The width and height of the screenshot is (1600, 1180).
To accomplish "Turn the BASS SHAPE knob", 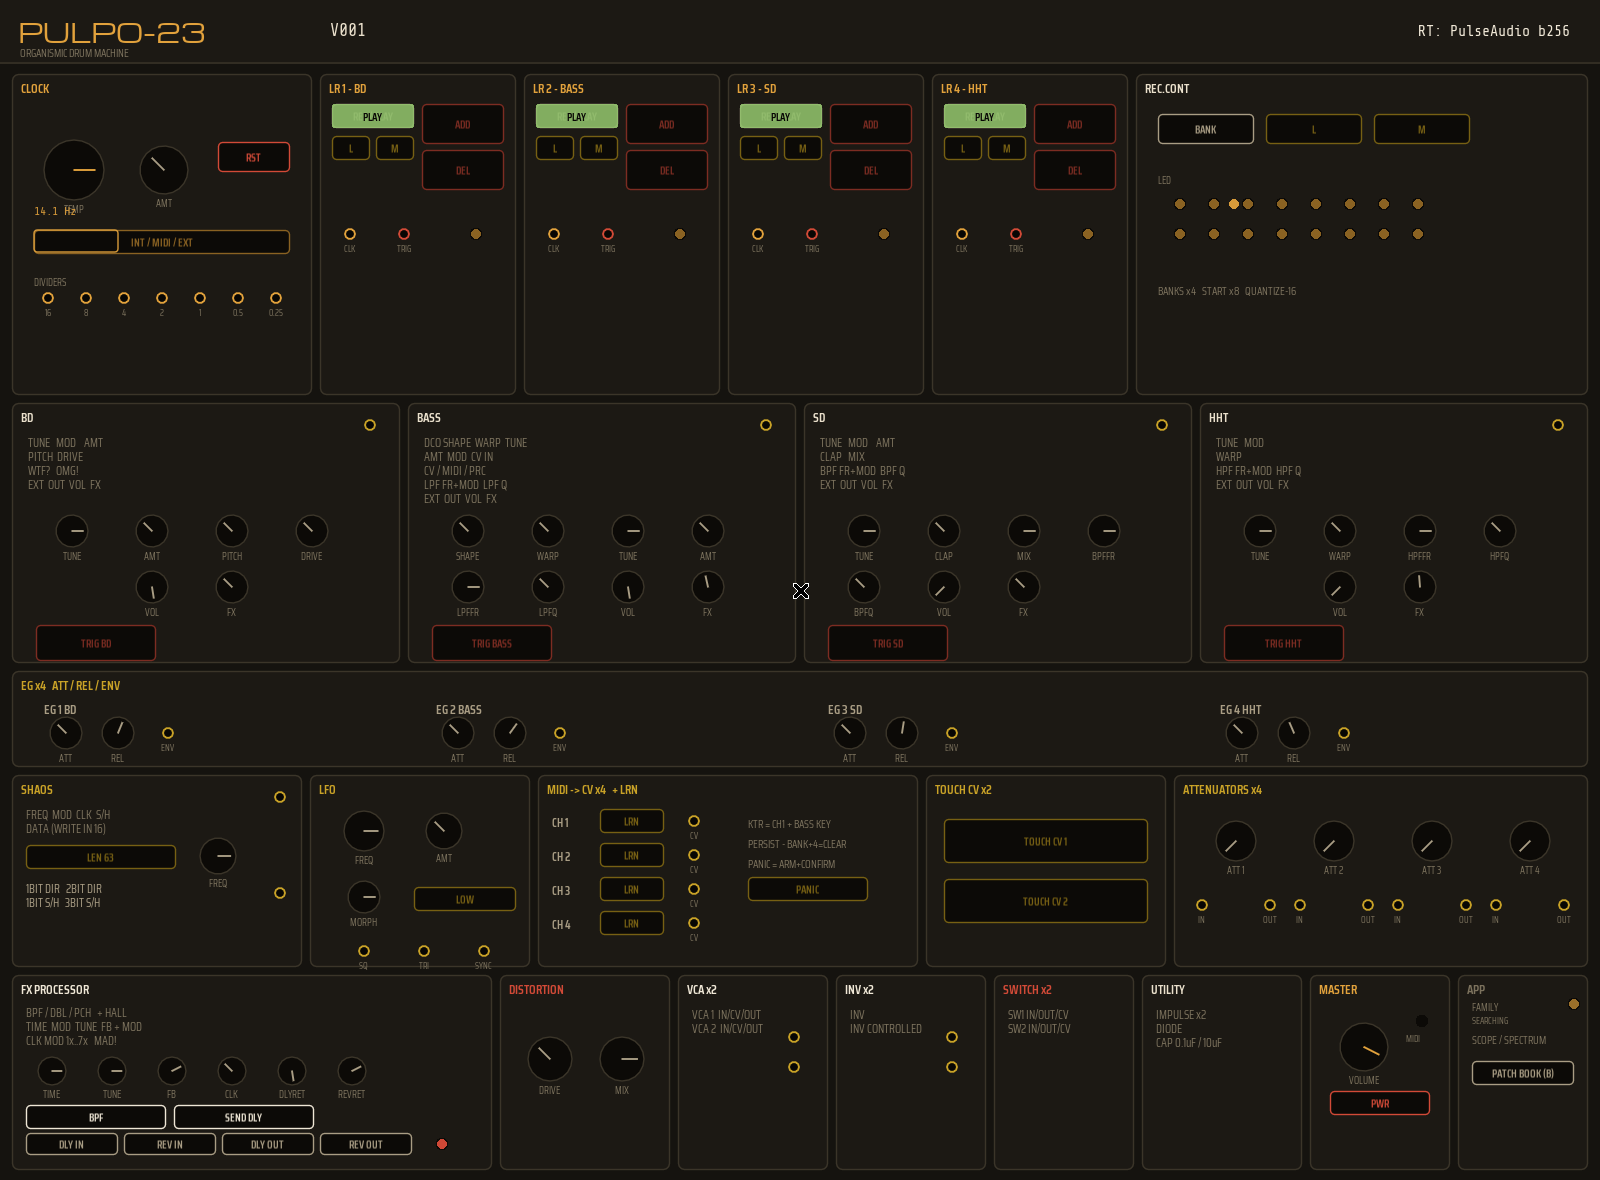I will [468, 531].
